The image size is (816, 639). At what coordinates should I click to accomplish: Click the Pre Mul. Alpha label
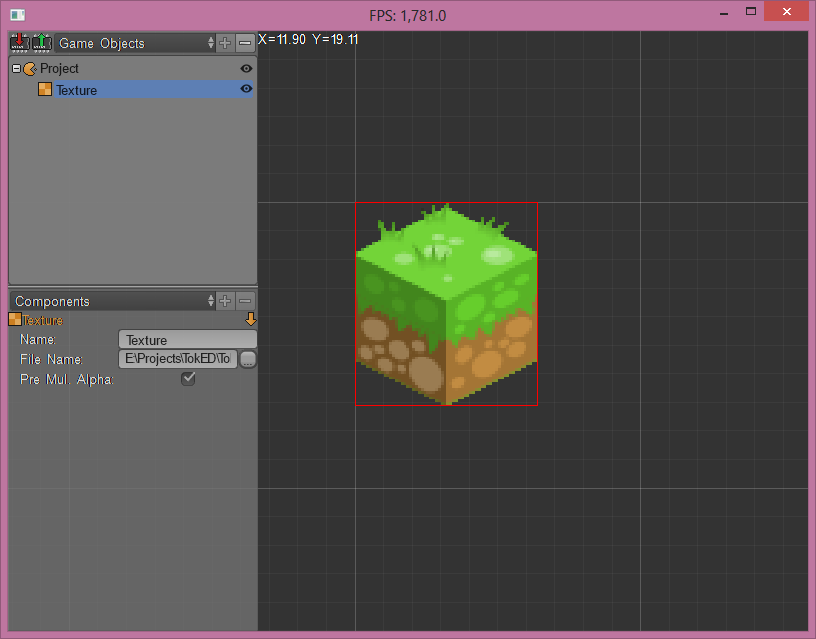pos(67,379)
